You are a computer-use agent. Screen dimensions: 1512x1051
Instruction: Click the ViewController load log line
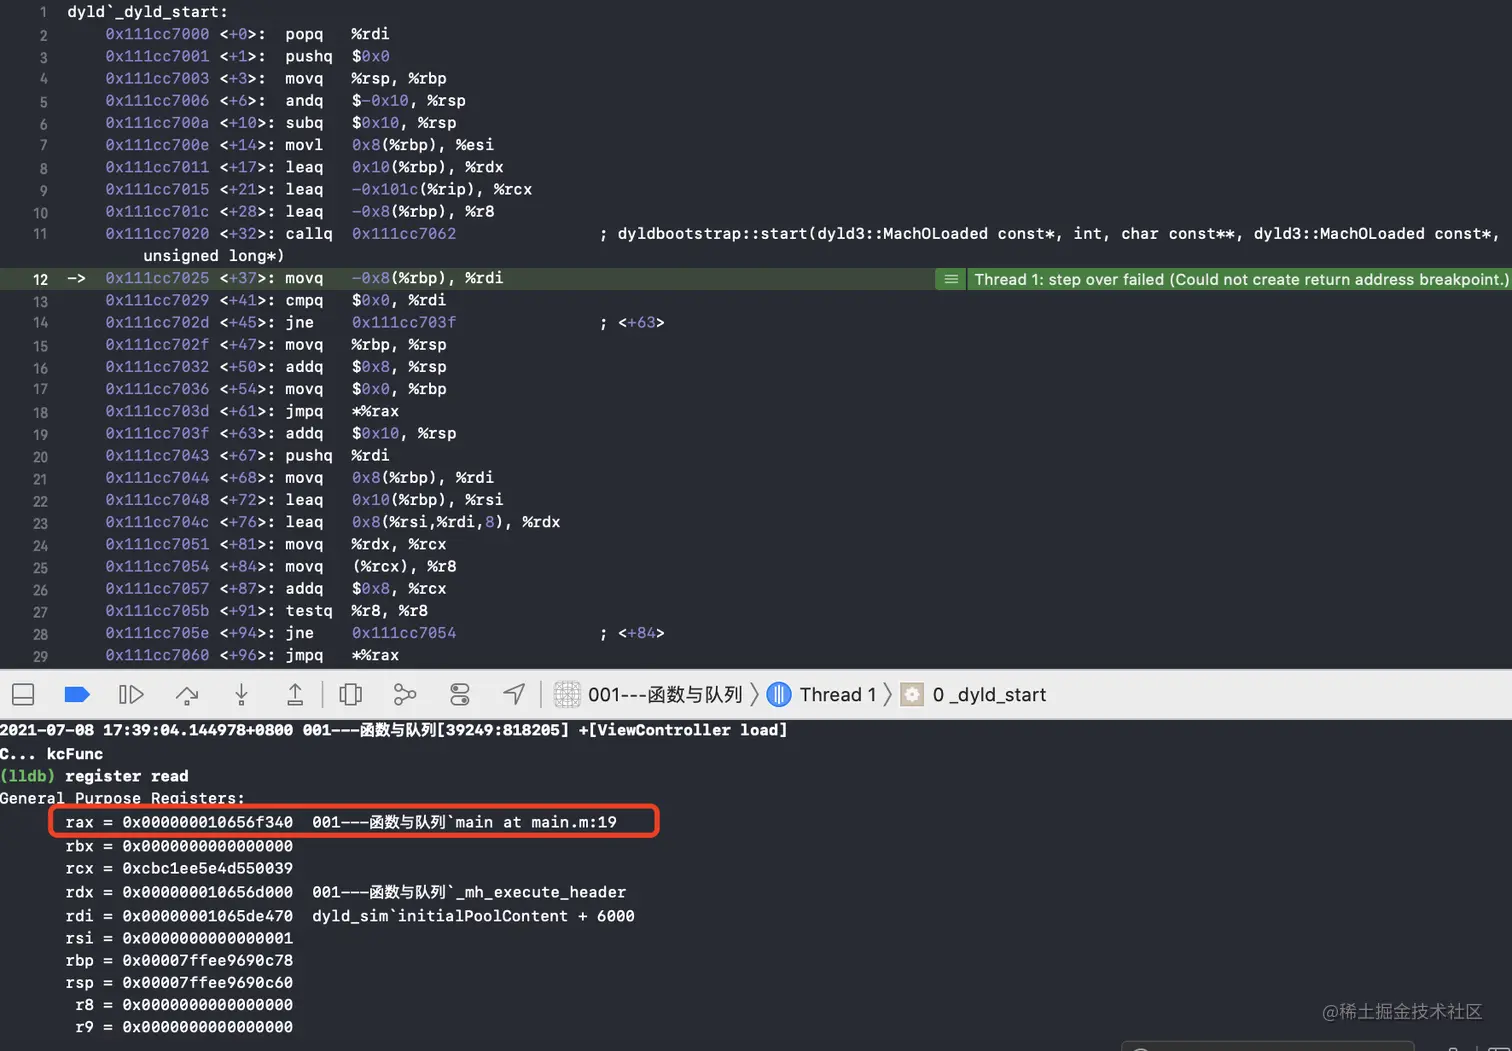[x=394, y=730]
